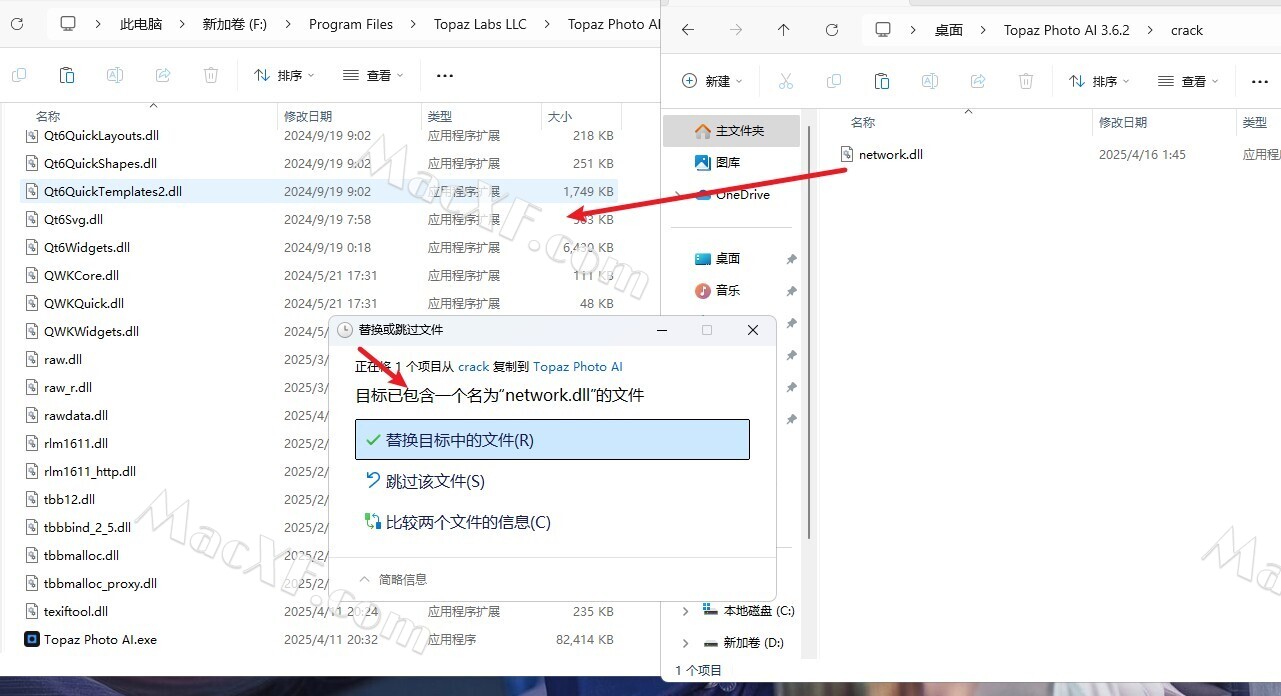Unpin 桌面 using its pin icon

coord(791,259)
